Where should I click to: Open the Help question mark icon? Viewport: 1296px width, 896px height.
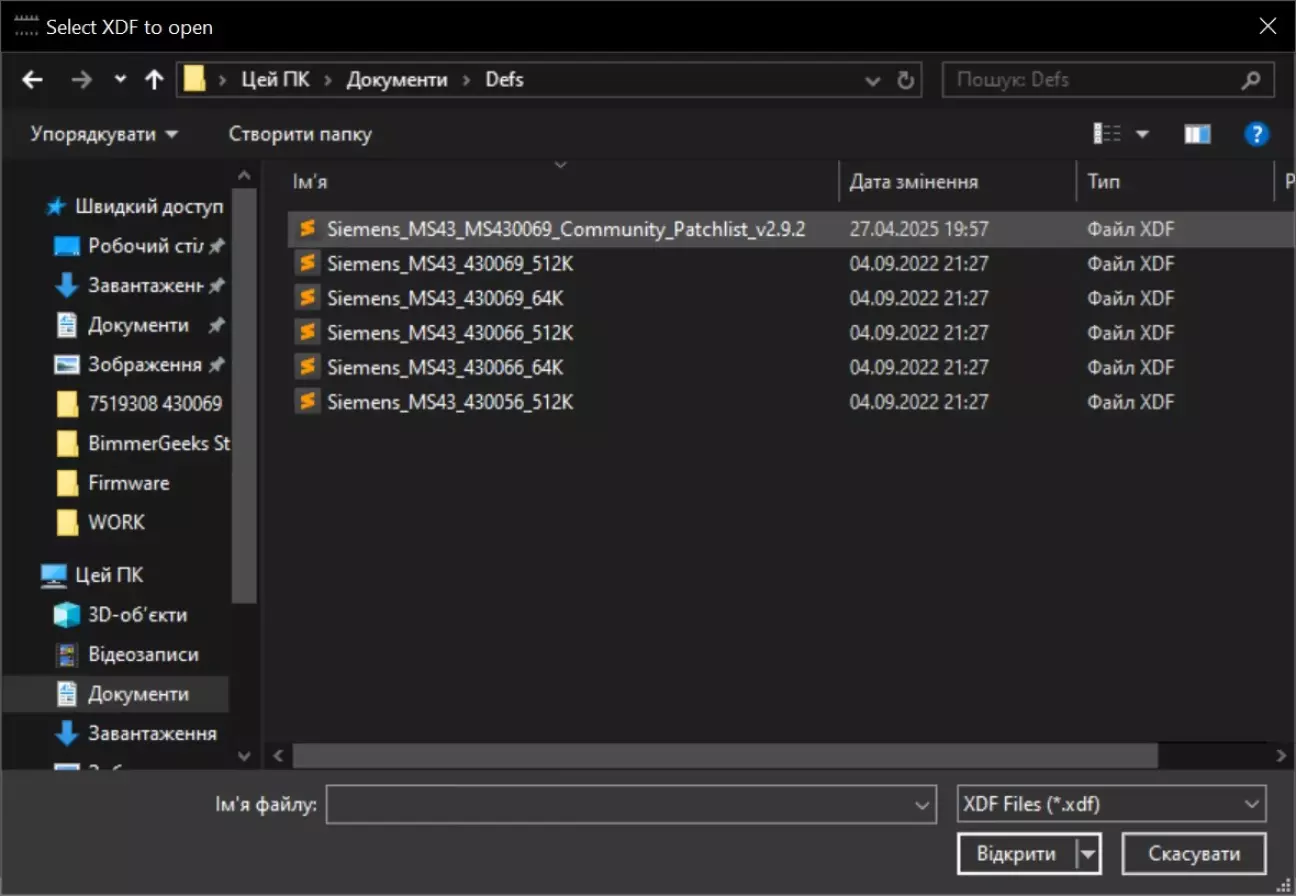click(x=1257, y=134)
